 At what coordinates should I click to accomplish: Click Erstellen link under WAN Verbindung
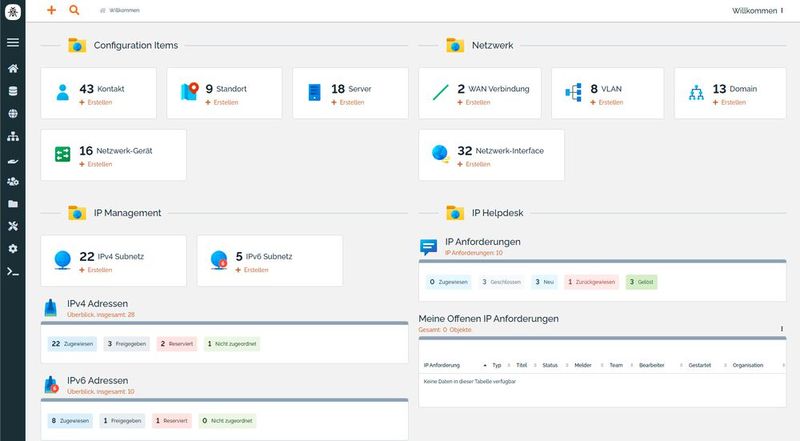point(474,103)
